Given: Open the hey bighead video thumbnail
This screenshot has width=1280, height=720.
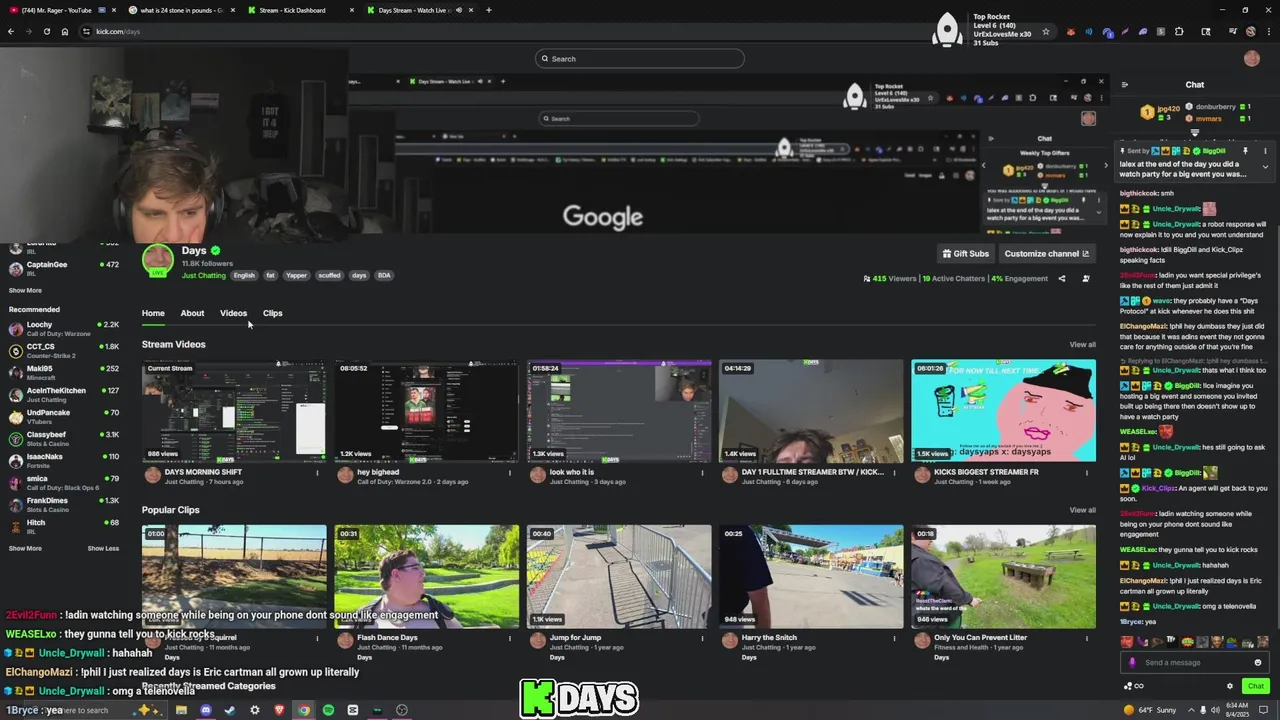Looking at the screenshot, I should click(426, 411).
